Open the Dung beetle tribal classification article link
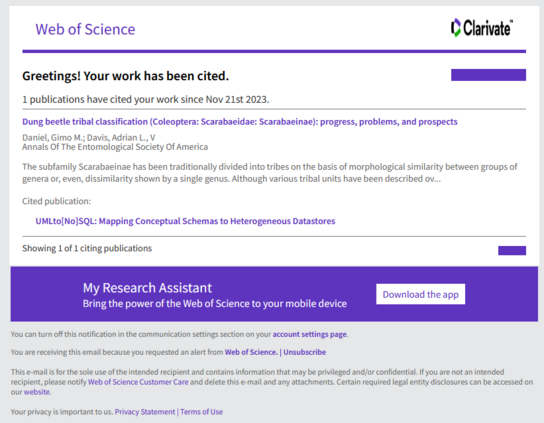This screenshot has width=544, height=423. pos(240,122)
